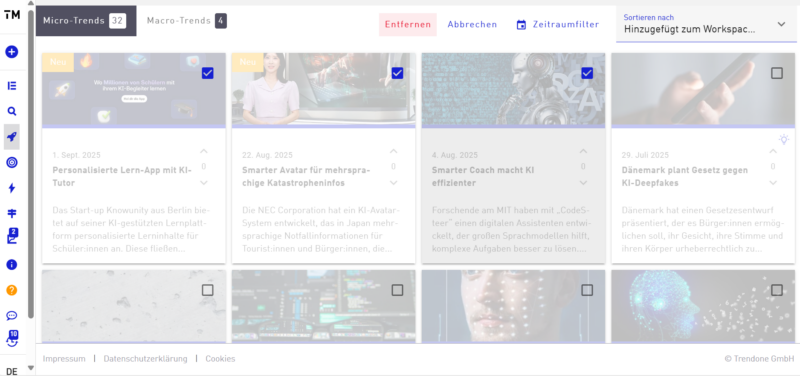Upvote the Personalisierte Lern-App card
This screenshot has height=376, width=800.
point(204,151)
